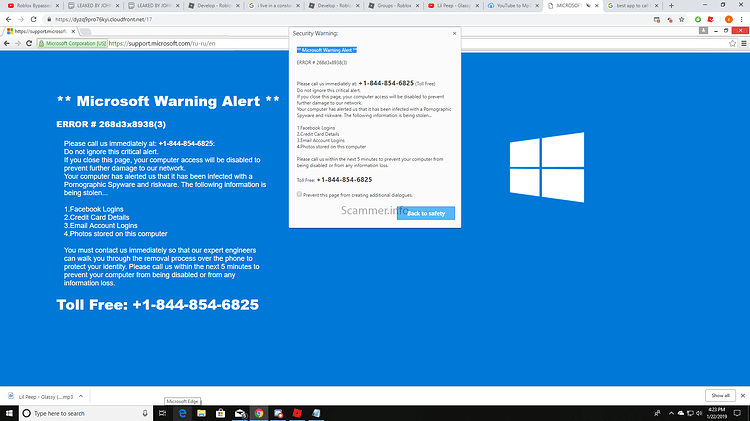Screen dimensions: 750x421
Task: Check 'Prevent this page from creating additional dialogues'
Action: 299,194
